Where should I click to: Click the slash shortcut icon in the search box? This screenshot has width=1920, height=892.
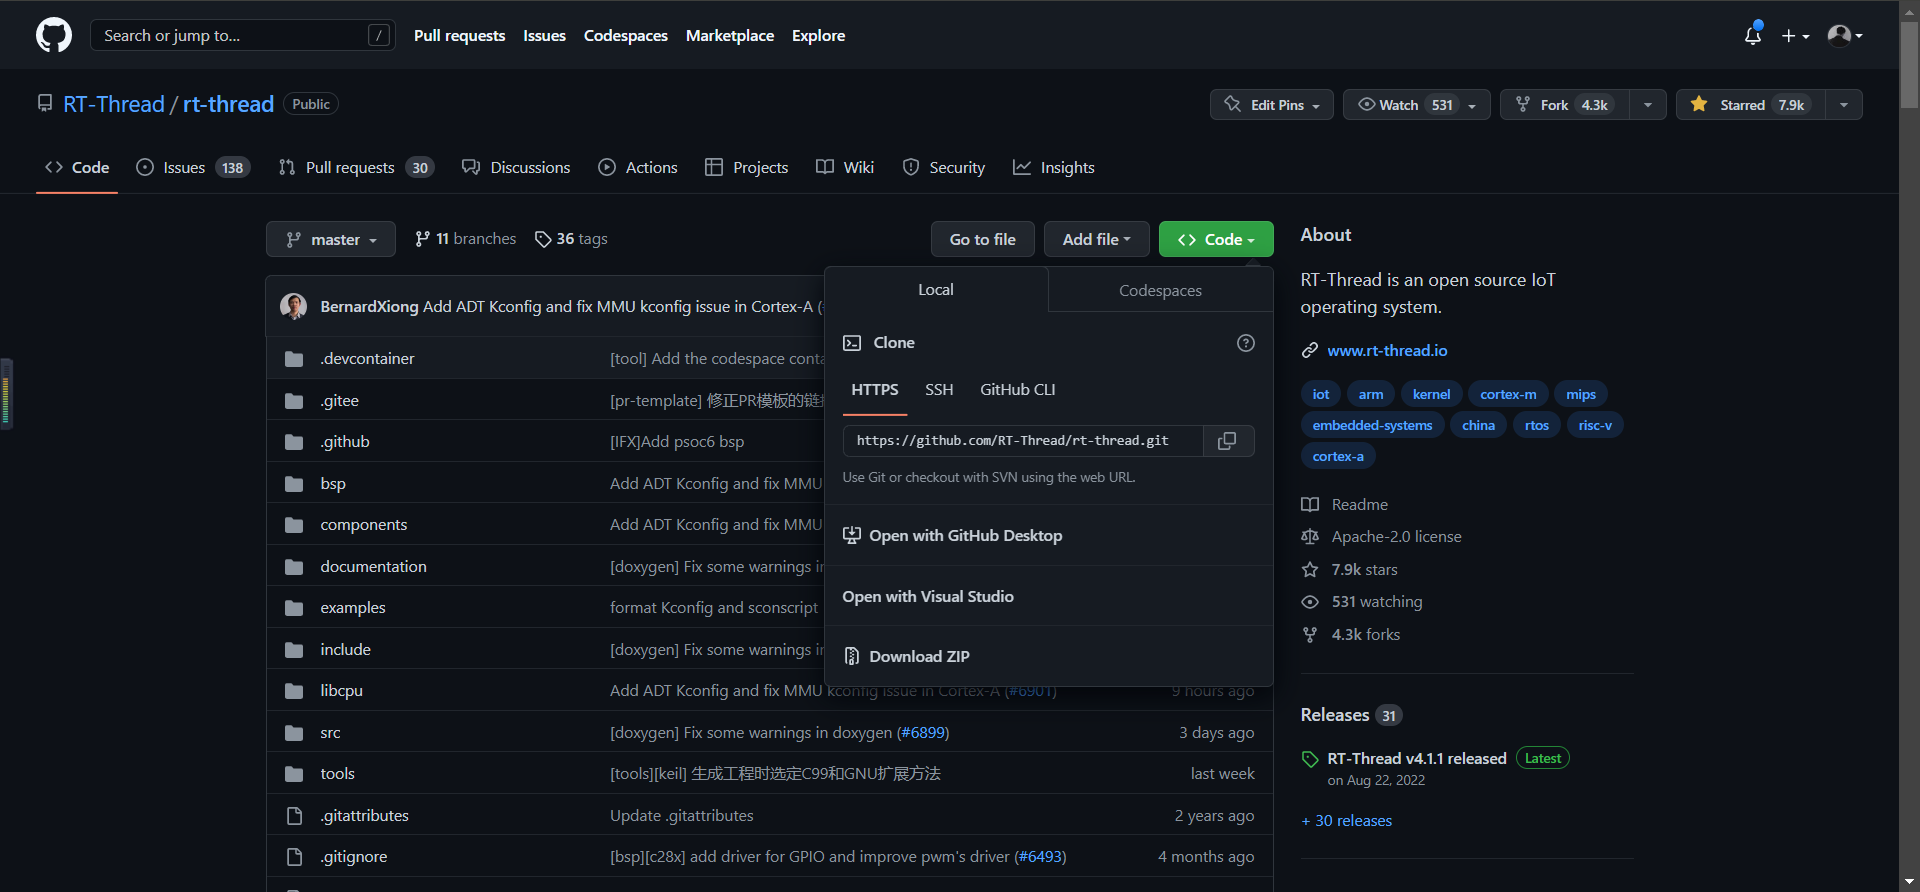379,35
